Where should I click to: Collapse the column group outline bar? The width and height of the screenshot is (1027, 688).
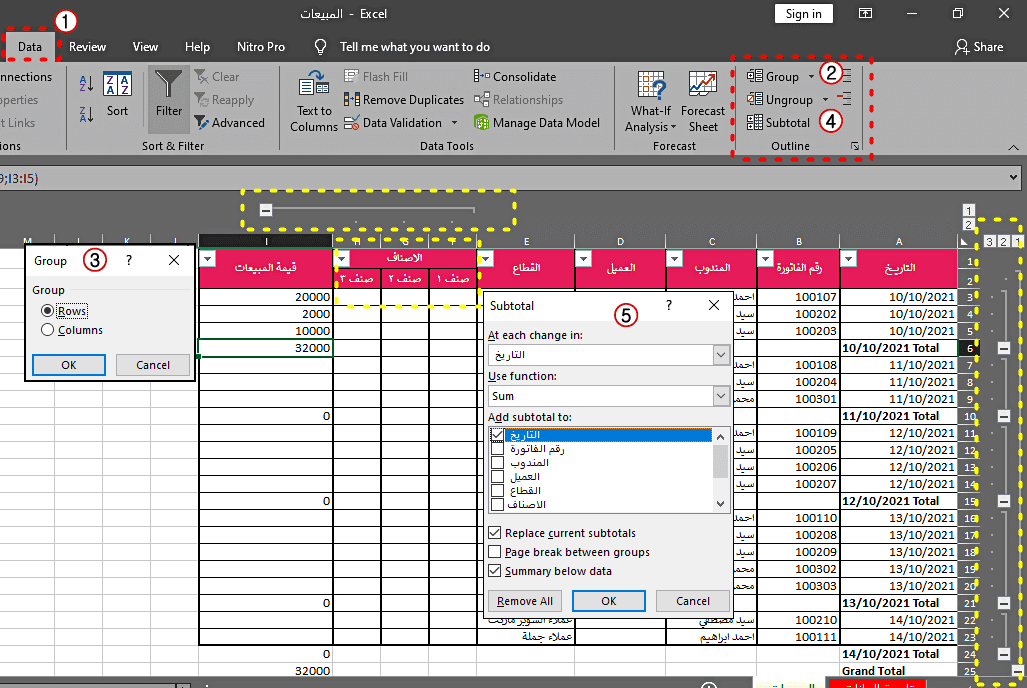click(265, 210)
